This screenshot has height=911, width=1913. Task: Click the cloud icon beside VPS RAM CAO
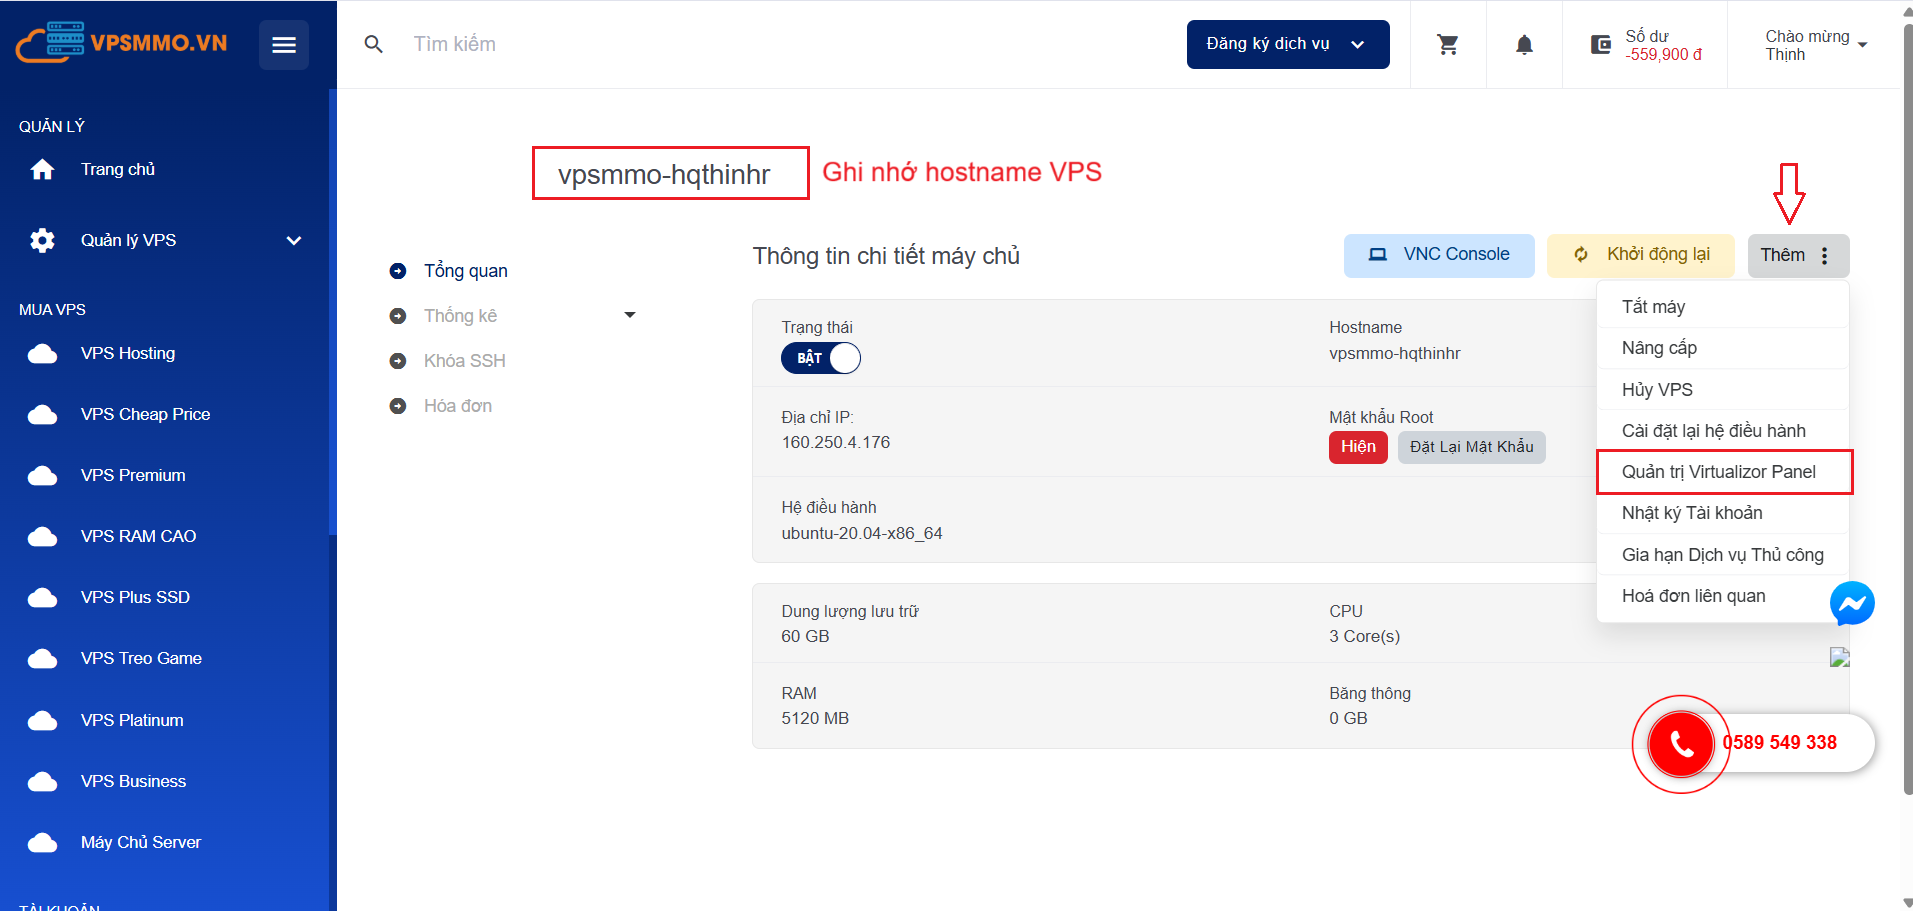pyautogui.click(x=42, y=537)
